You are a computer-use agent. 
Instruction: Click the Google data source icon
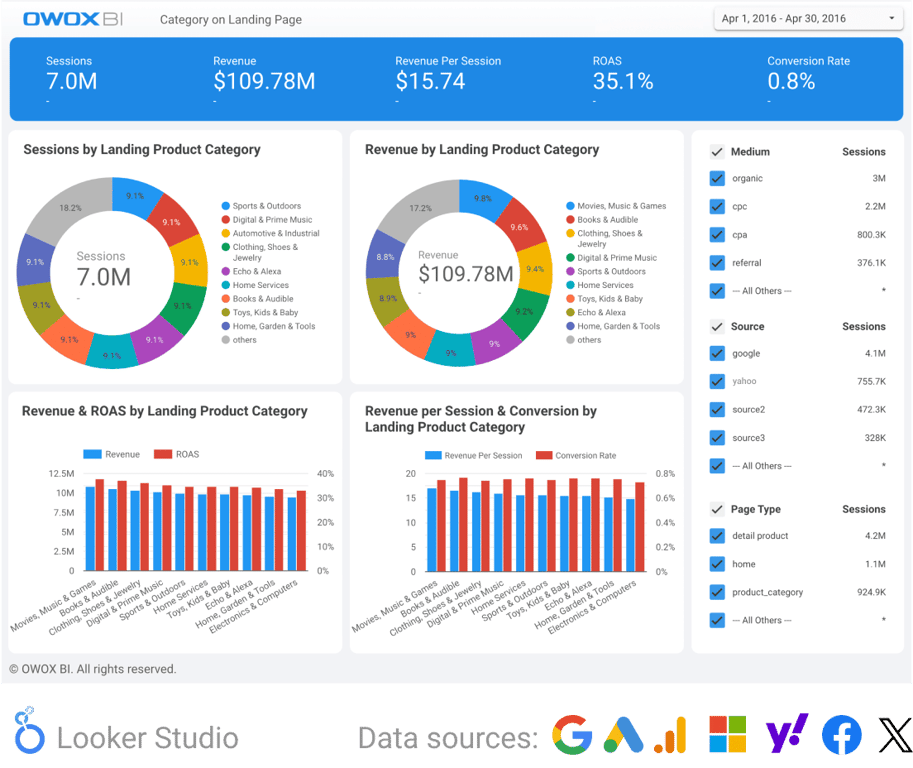point(572,735)
